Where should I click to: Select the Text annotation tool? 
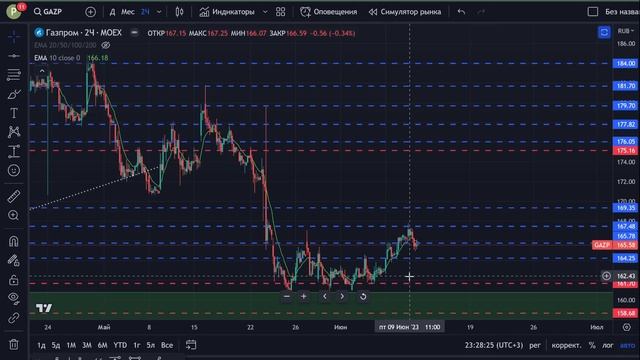pos(14,113)
